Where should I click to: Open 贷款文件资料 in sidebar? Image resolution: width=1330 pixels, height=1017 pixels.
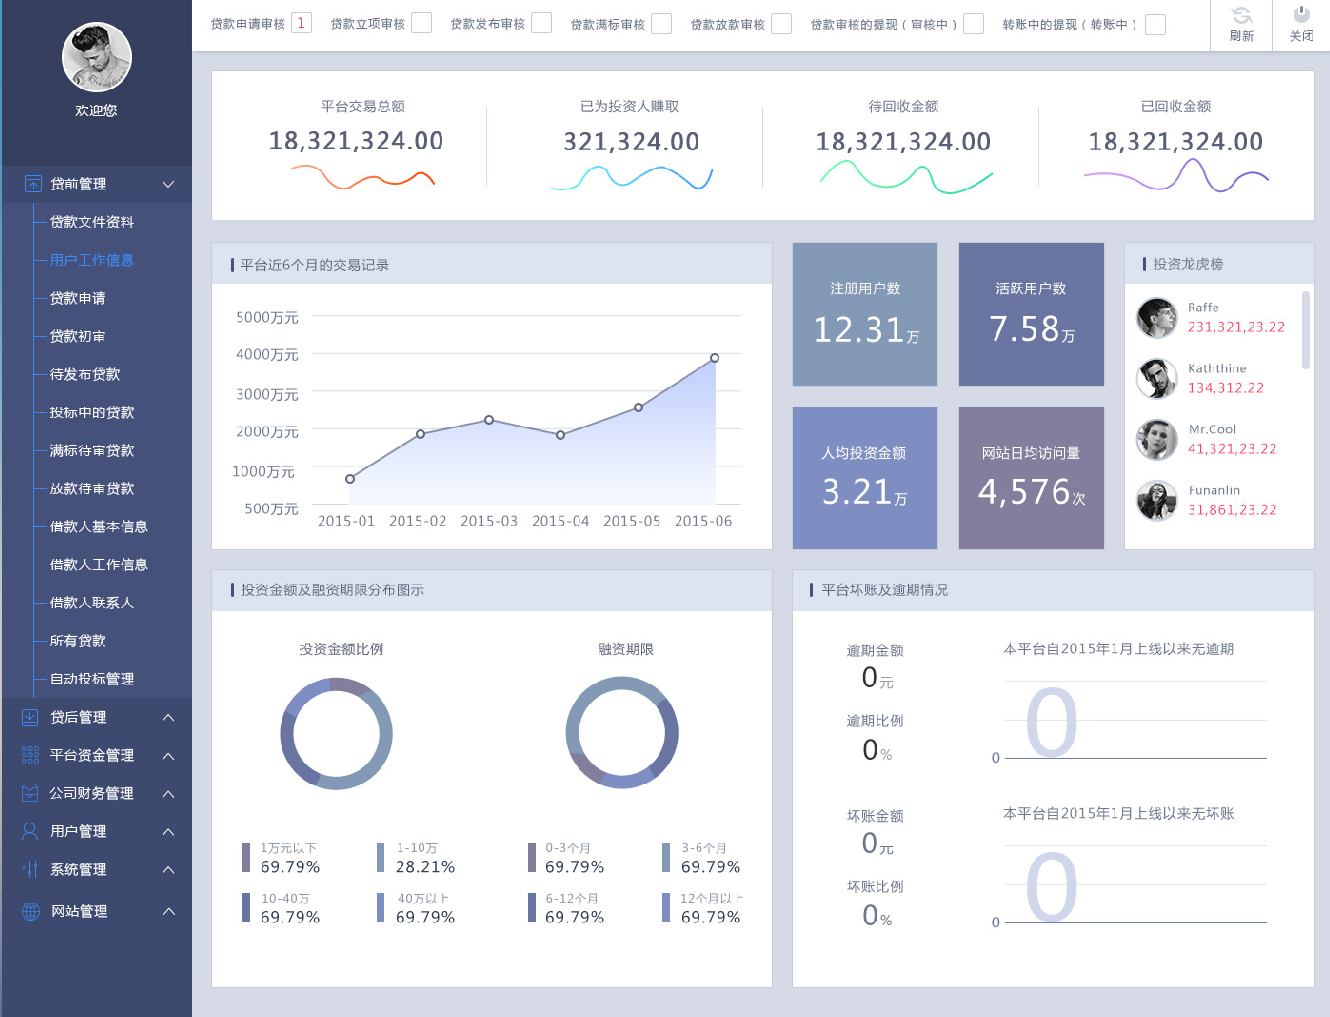click(92, 222)
